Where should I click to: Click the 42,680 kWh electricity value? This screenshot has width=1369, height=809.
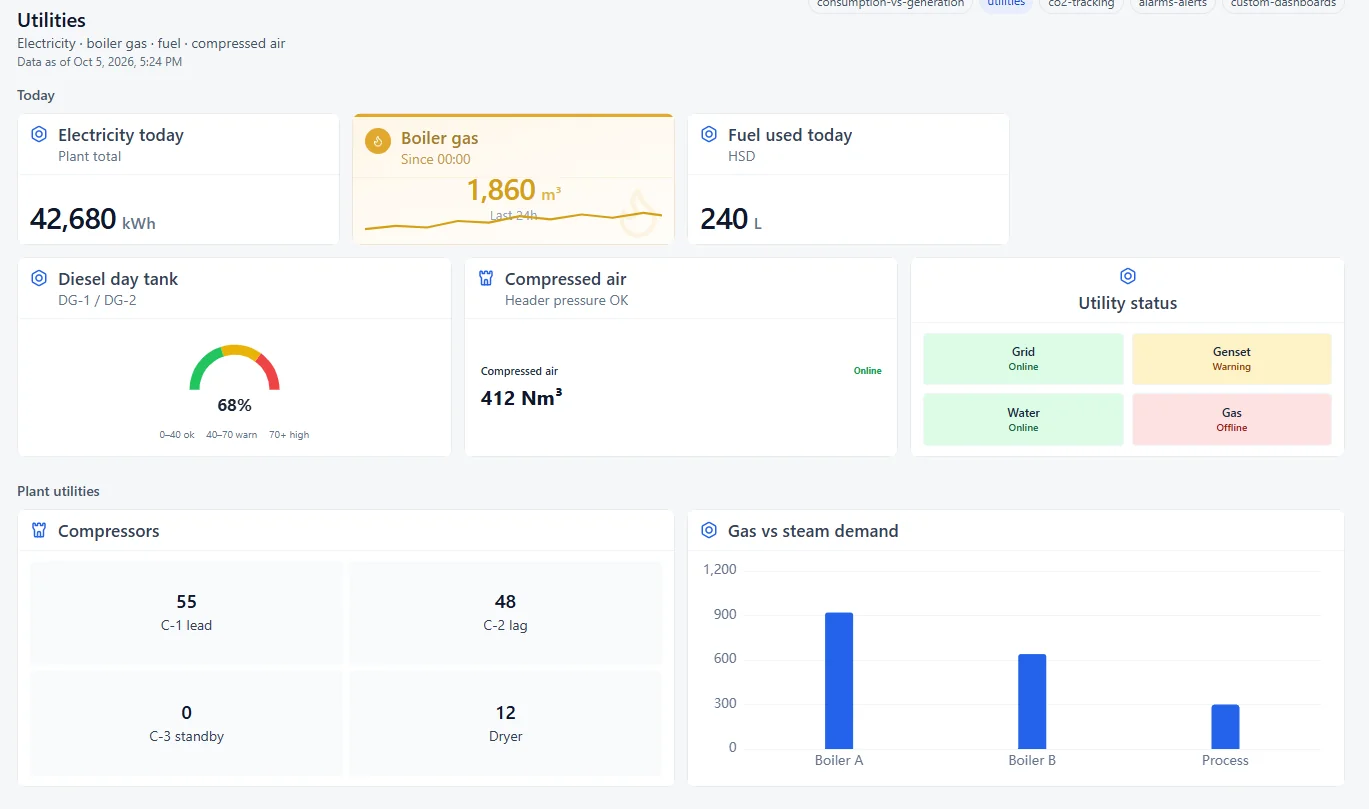(93, 219)
